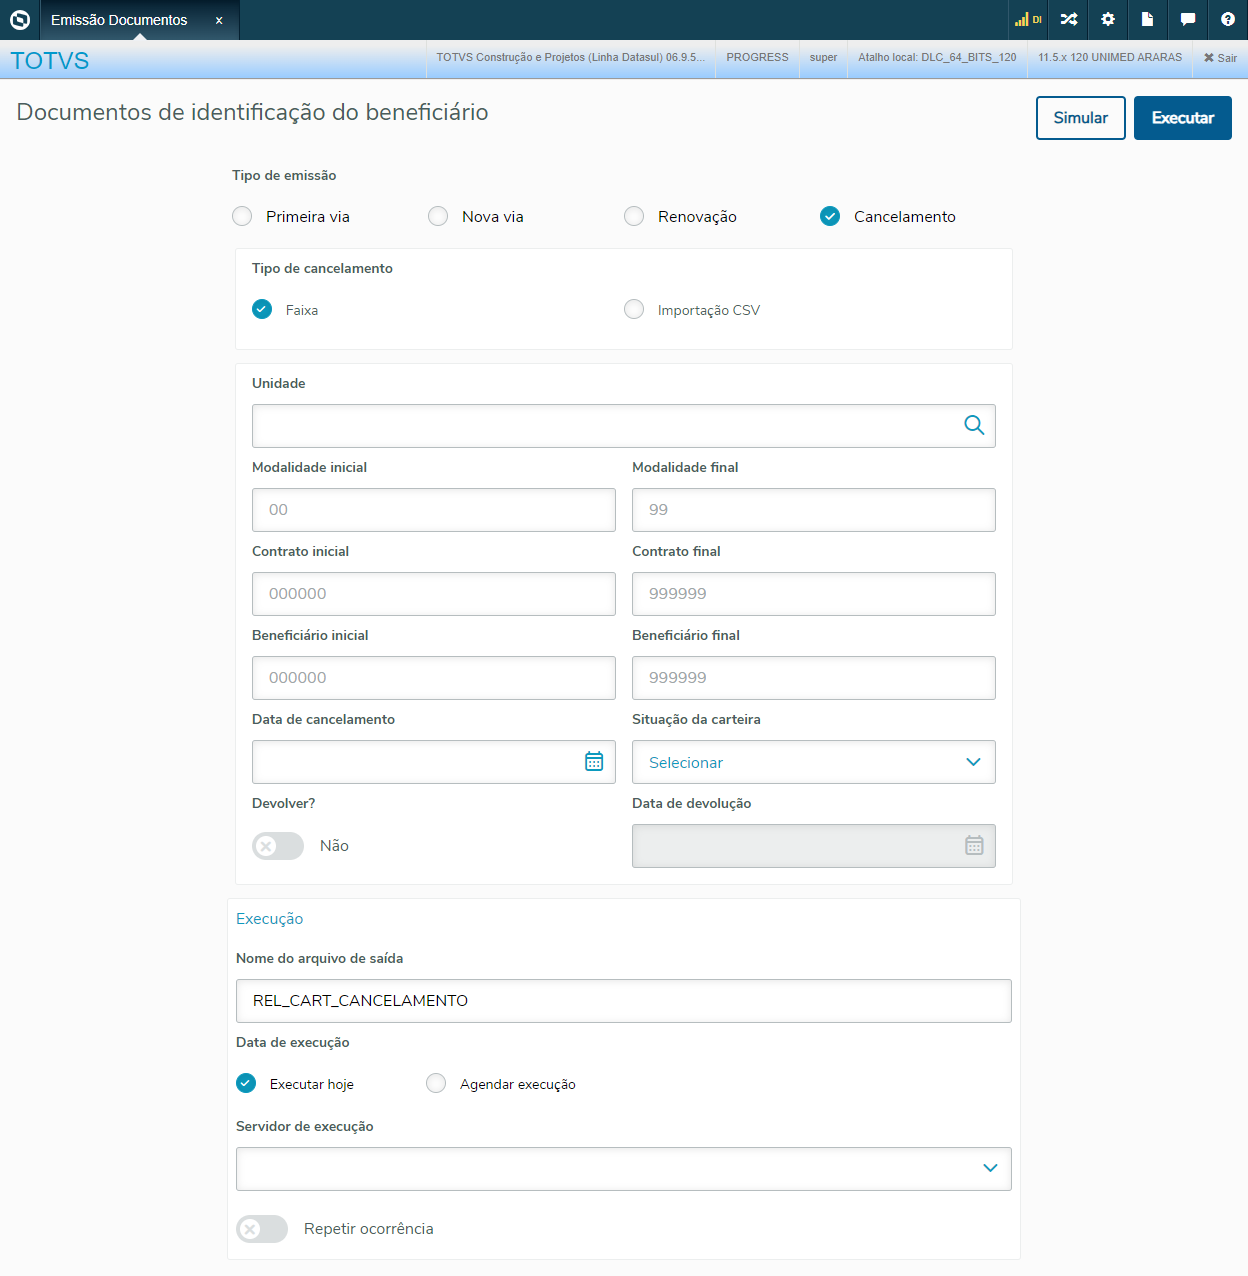Click the document page icon in top bar
The width and height of the screenshot is (1248, 1276).
point(1148,20)
